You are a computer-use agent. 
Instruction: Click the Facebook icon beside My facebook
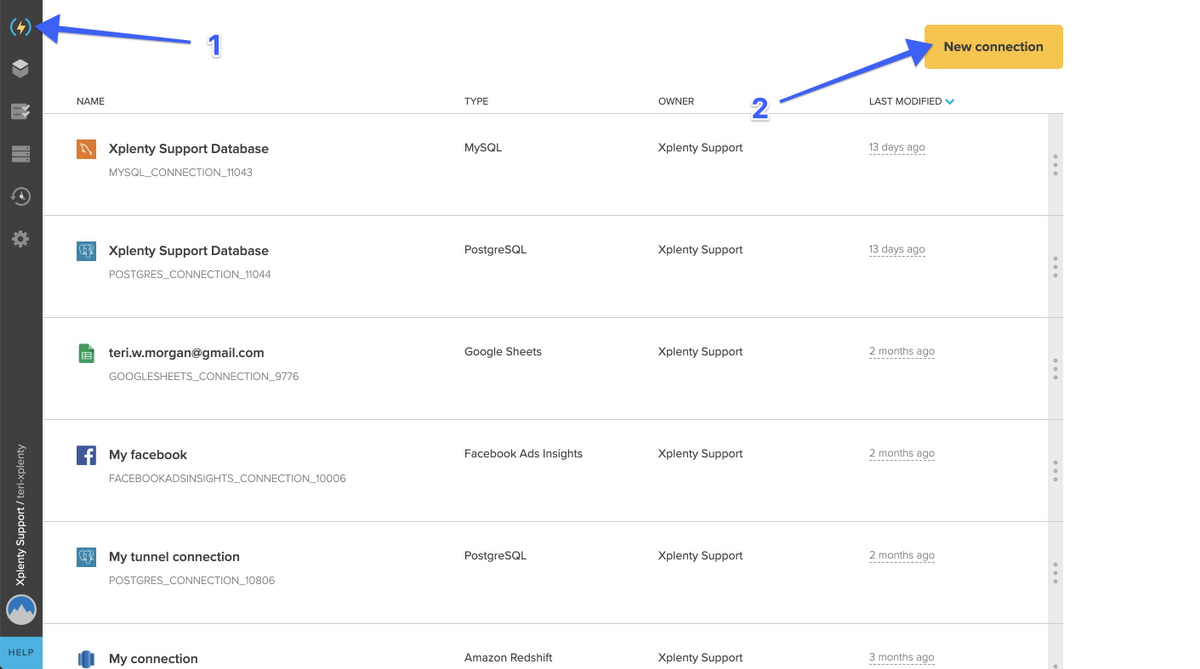(x=86, y=455)
